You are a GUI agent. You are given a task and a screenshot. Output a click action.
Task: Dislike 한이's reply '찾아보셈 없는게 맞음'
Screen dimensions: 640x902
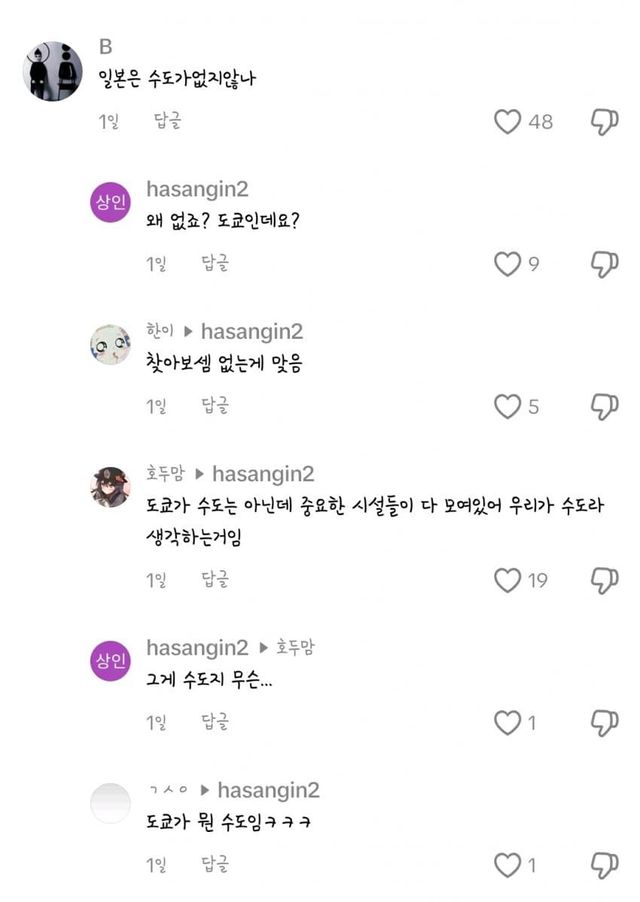[604, 406]
